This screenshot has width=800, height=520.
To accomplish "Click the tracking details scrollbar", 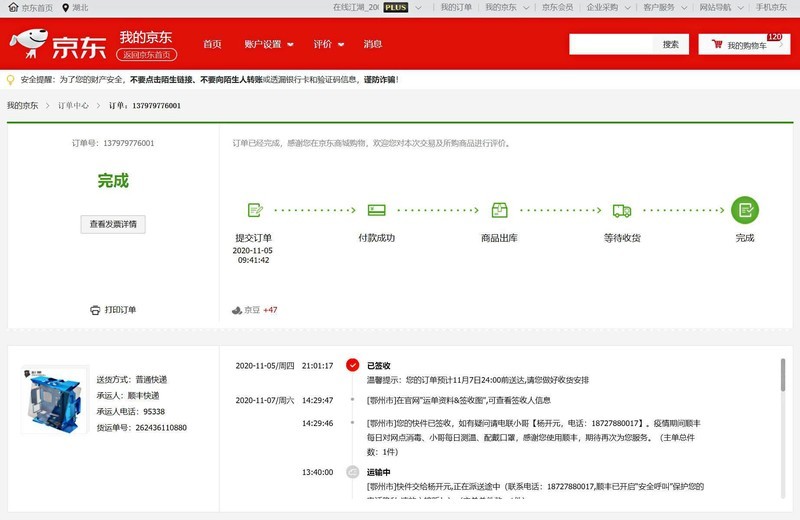I will pos(783,375).
